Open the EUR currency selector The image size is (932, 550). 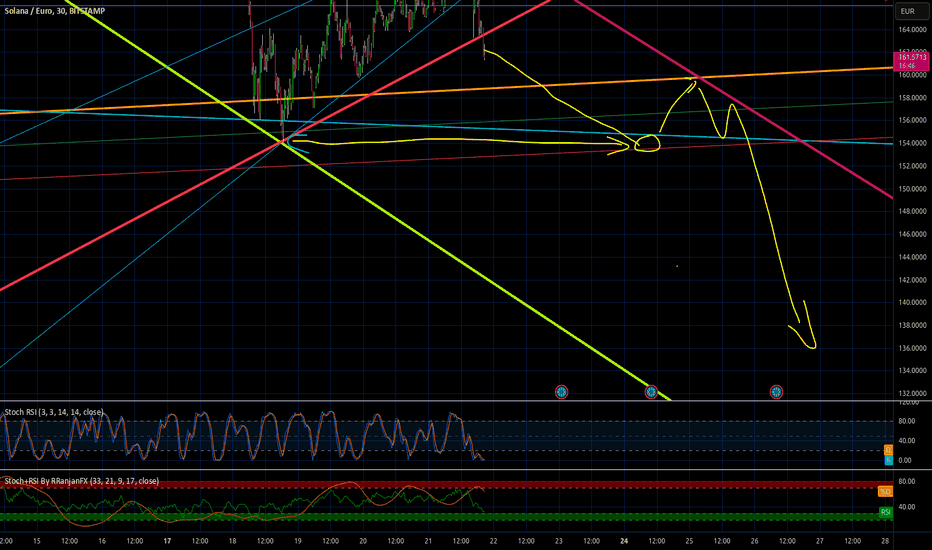point(908,11)
